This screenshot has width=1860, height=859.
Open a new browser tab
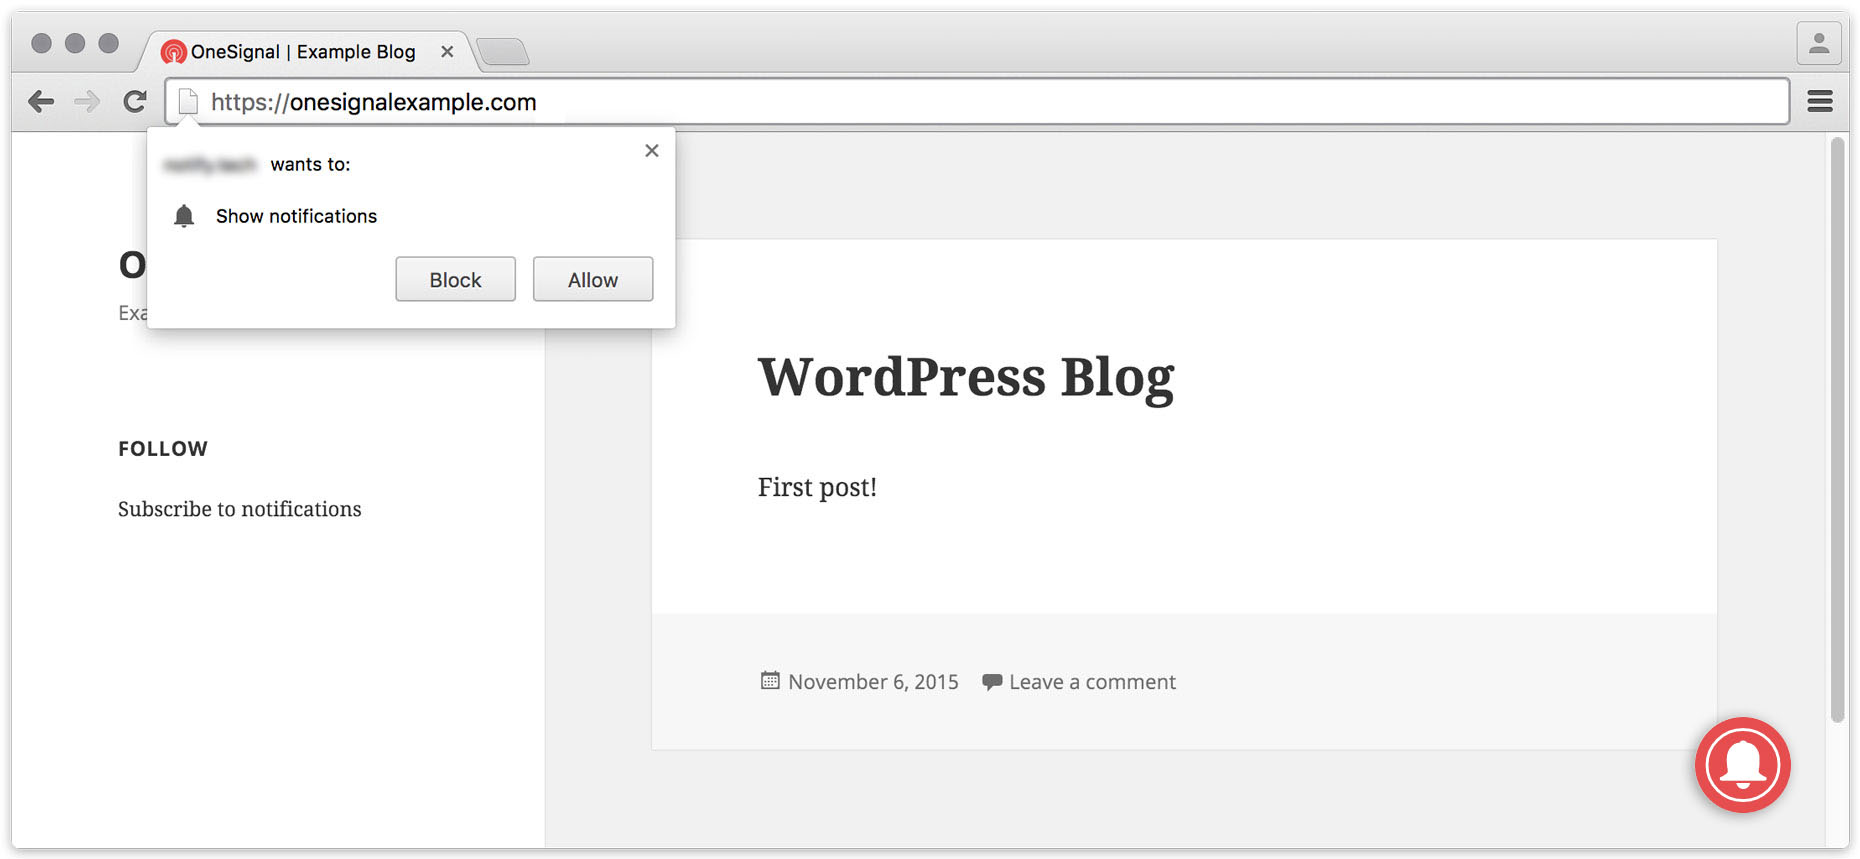503,52
